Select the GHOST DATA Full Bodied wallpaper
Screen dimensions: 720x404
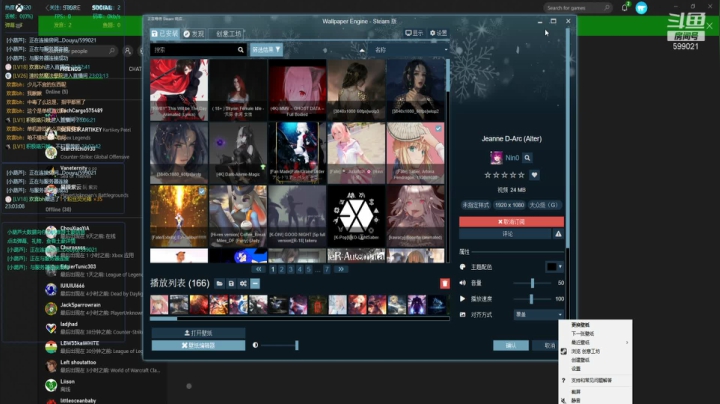(297, 90)
